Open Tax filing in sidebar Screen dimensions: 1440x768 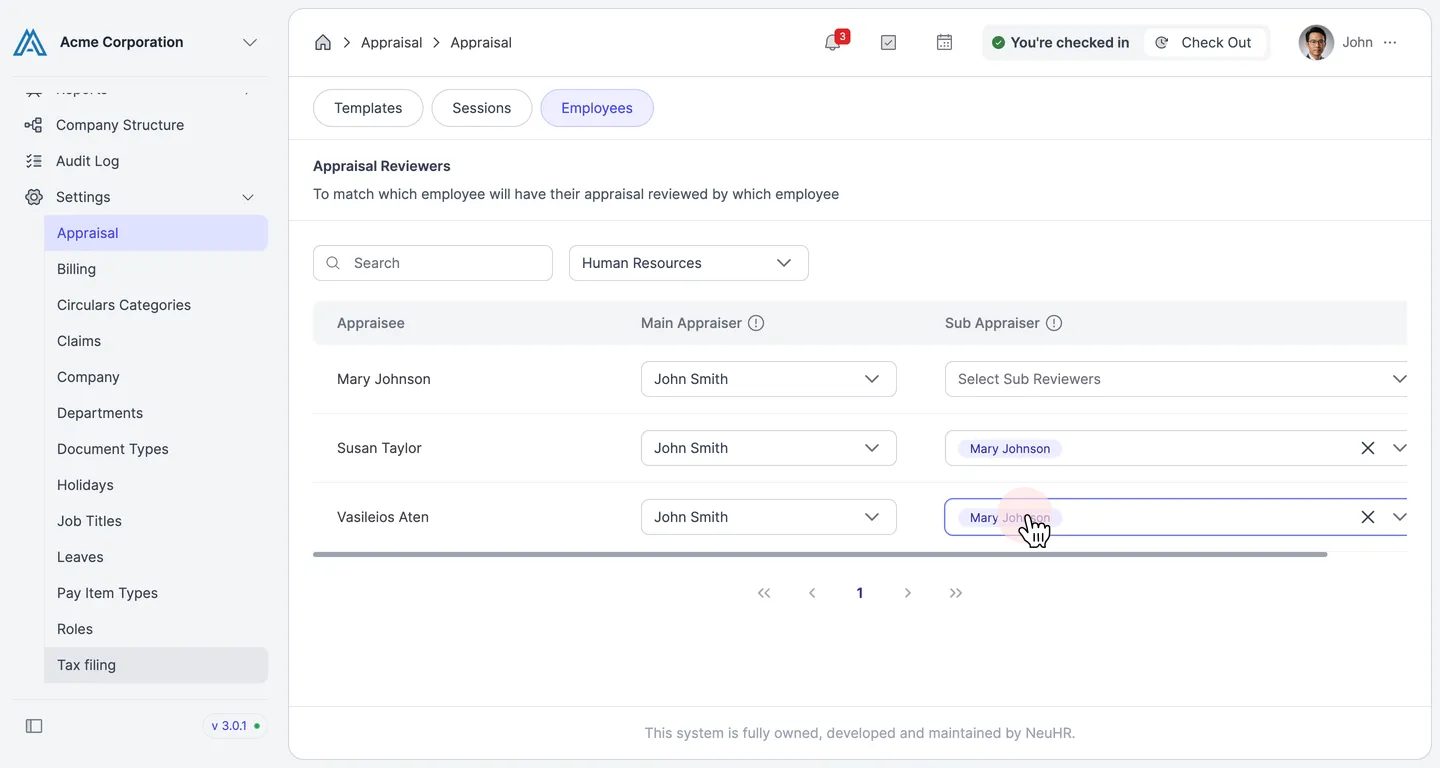coord(156,665)
